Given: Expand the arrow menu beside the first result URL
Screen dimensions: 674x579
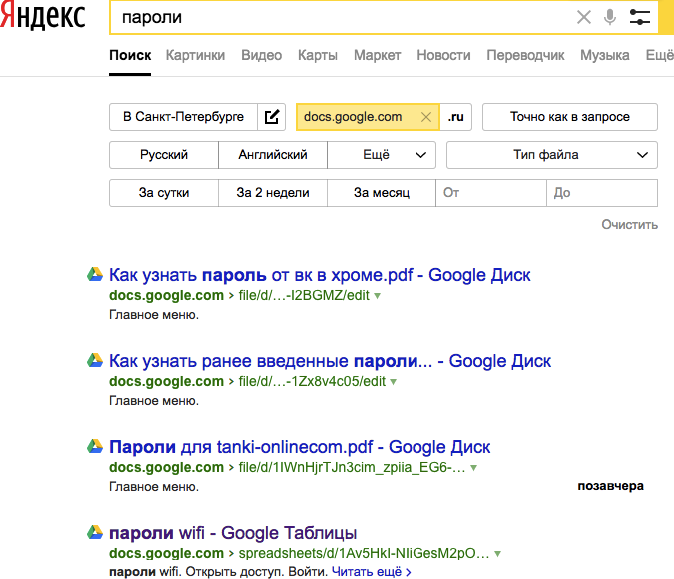Looking at the screenshot, I should point(378,296).
